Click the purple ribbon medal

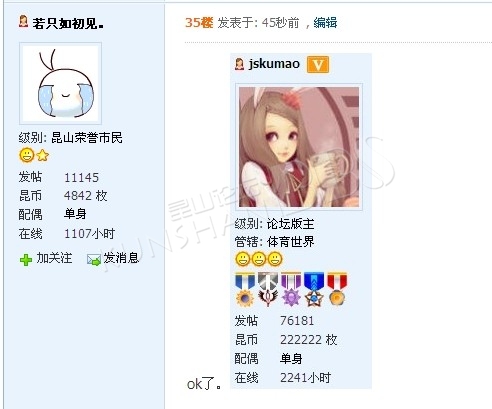291,289
